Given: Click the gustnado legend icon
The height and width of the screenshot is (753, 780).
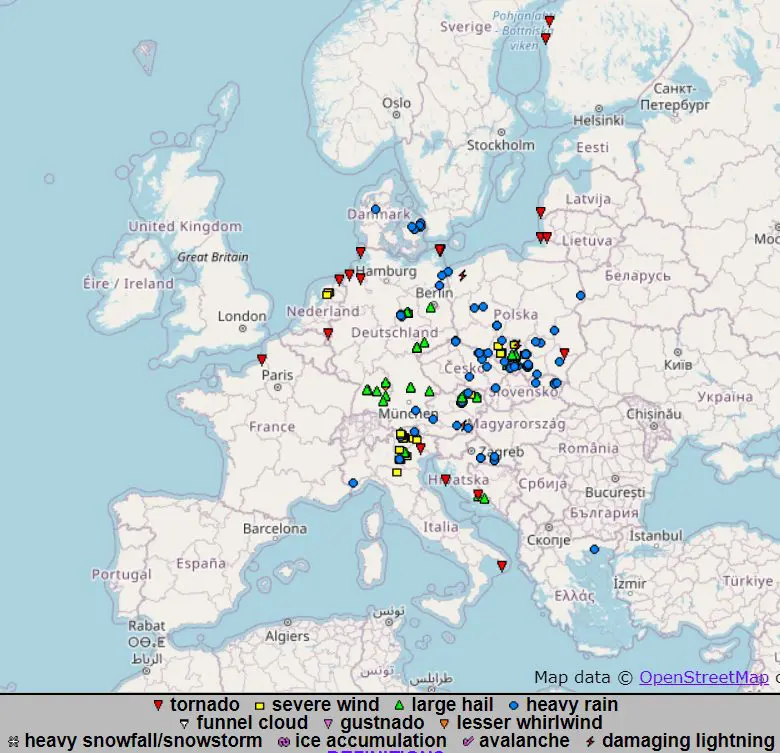Looking at the screenshot, I should point(328,724).
